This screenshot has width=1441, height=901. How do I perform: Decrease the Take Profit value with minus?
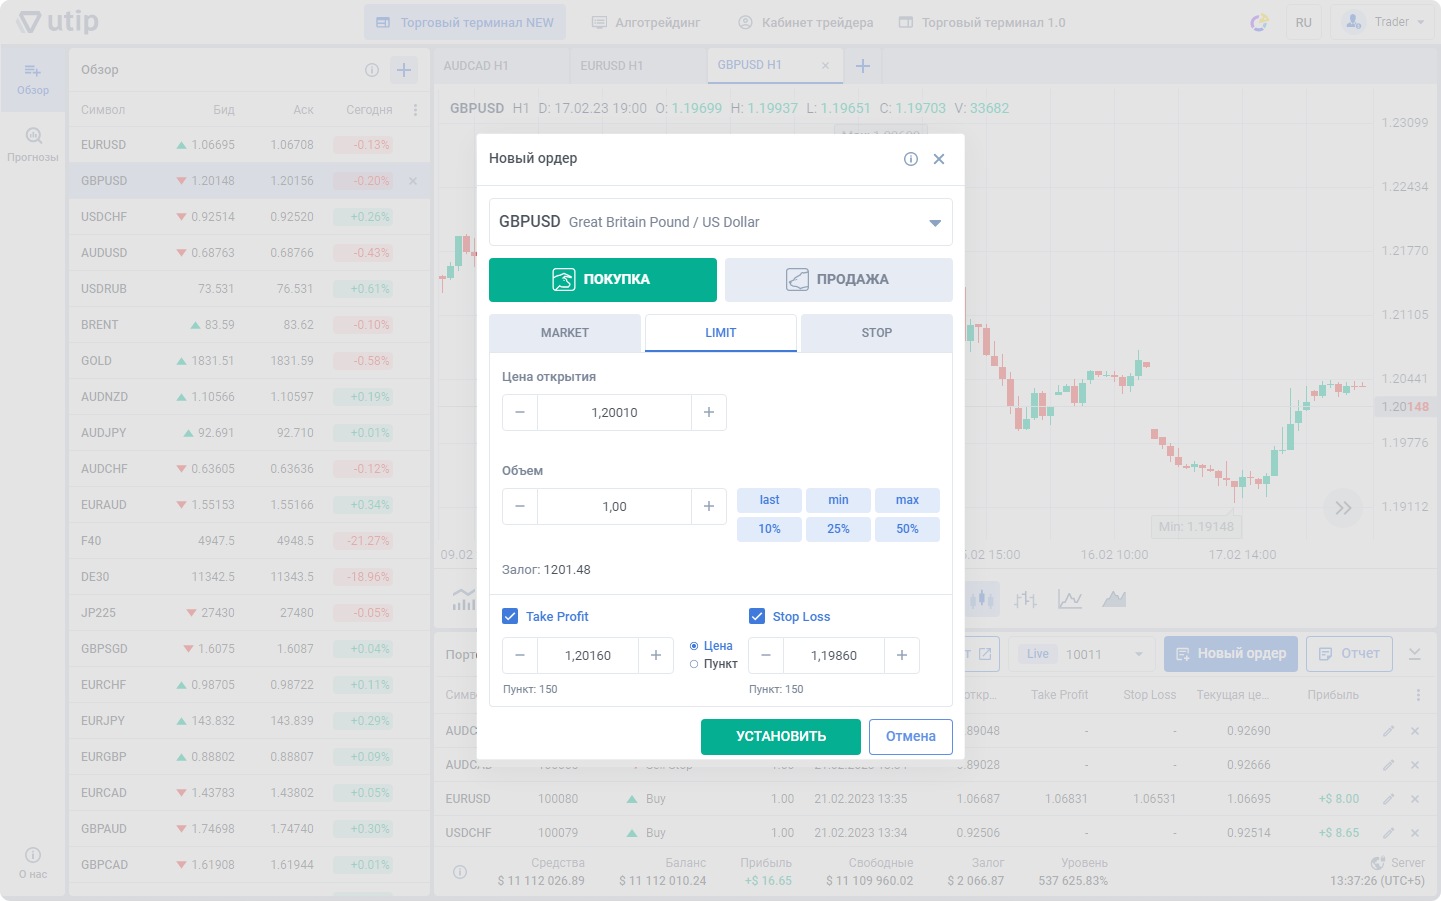pos(520,655)
